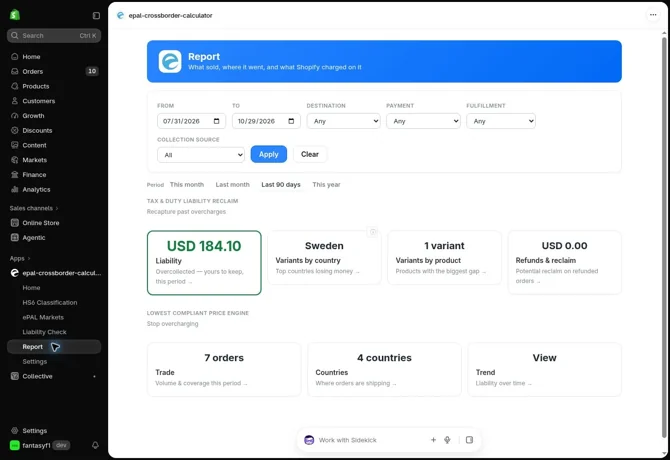Click the To date field
670x460 pixels.
[x=266, y=121]
